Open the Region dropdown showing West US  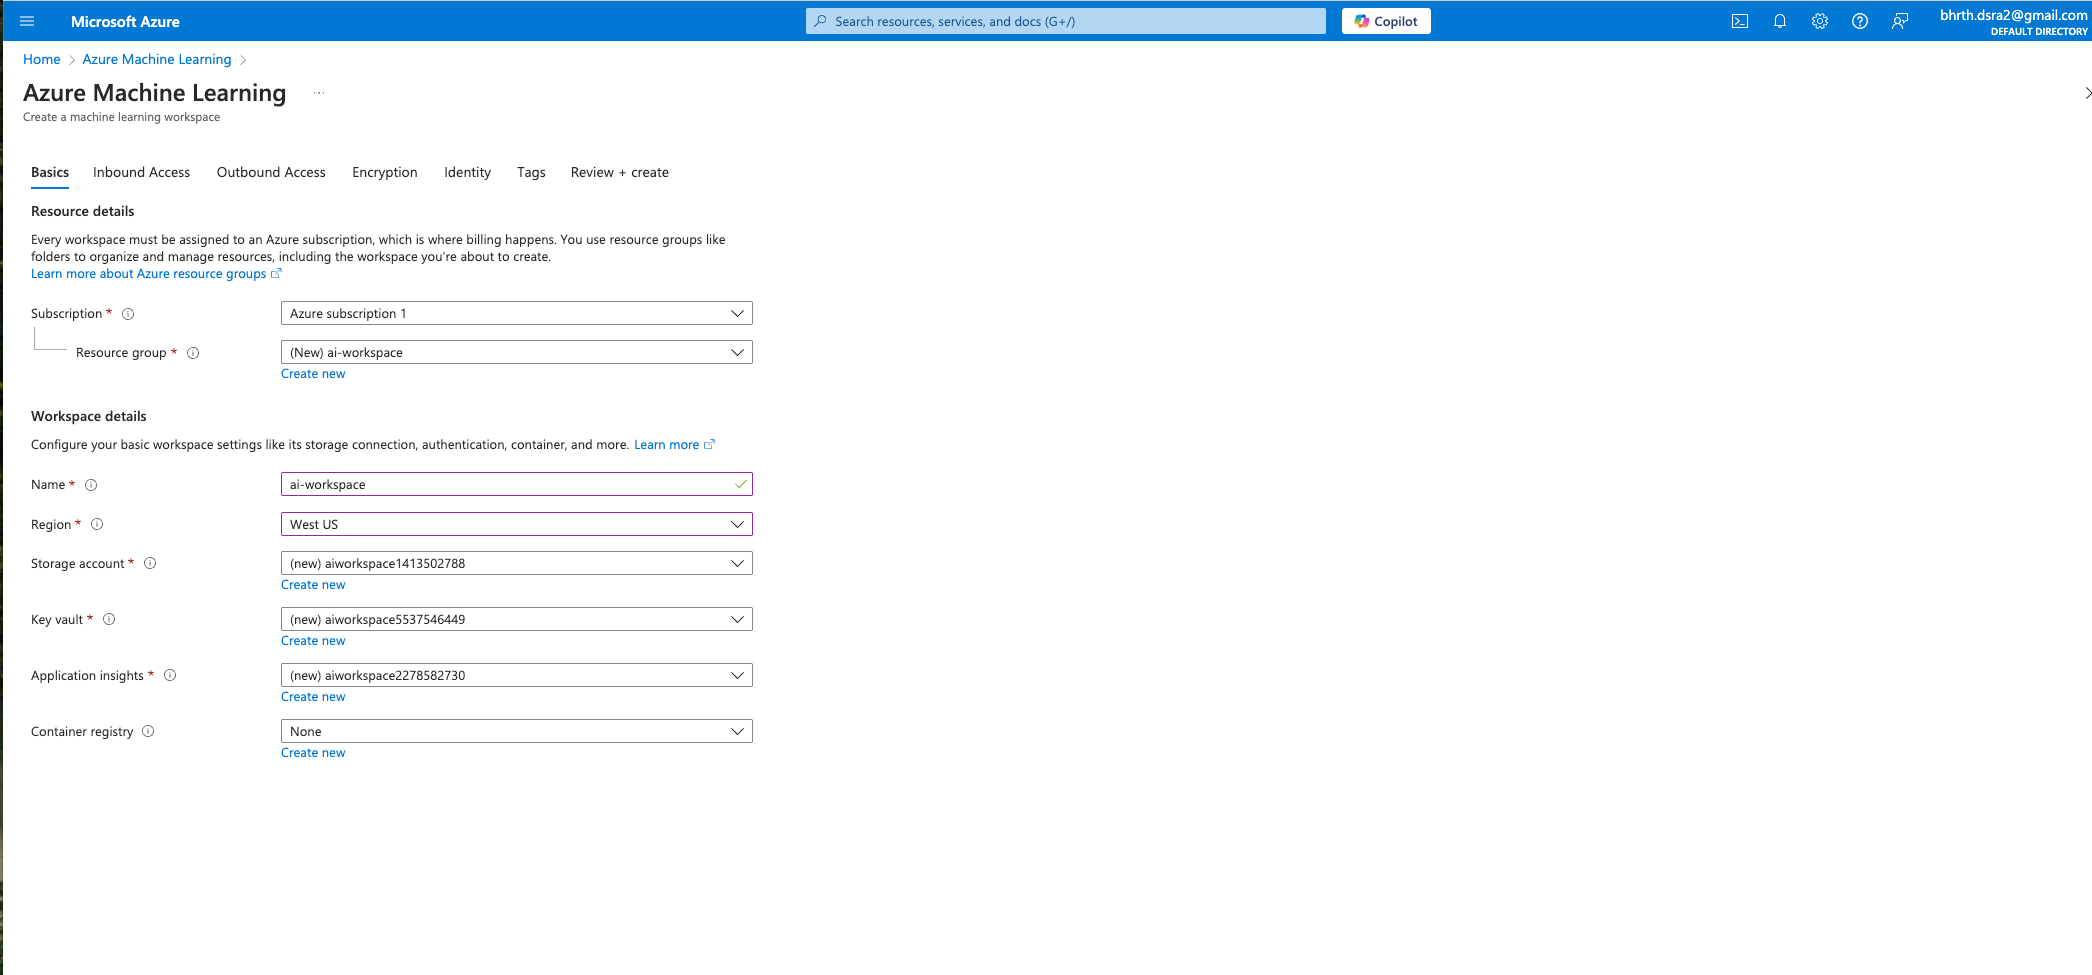coord(516,524)
